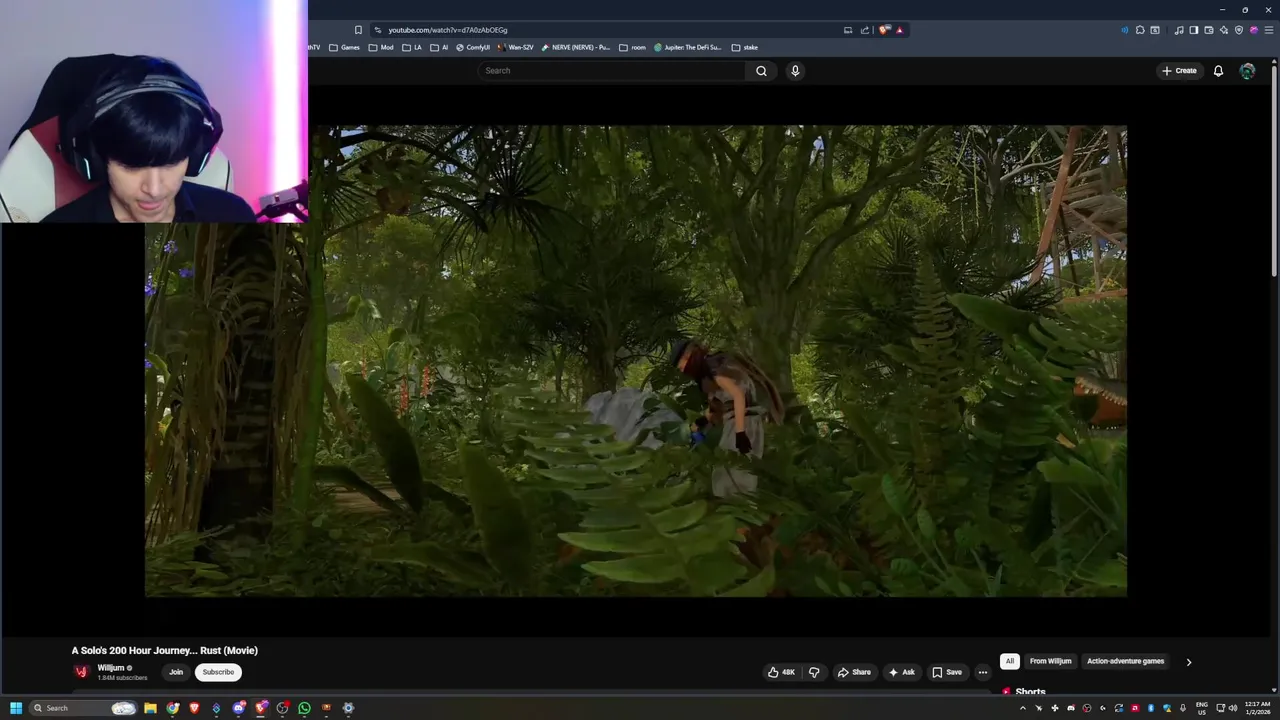Open the ComfyUI bookmark

pos(473,47)
